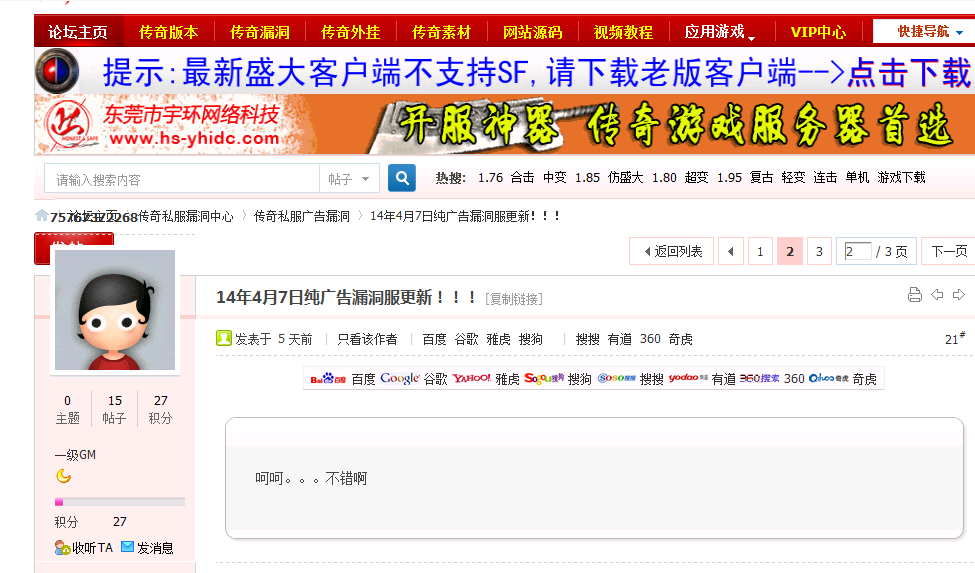
Task: Open the 帖子 search type dropdown
Action: 349,179
